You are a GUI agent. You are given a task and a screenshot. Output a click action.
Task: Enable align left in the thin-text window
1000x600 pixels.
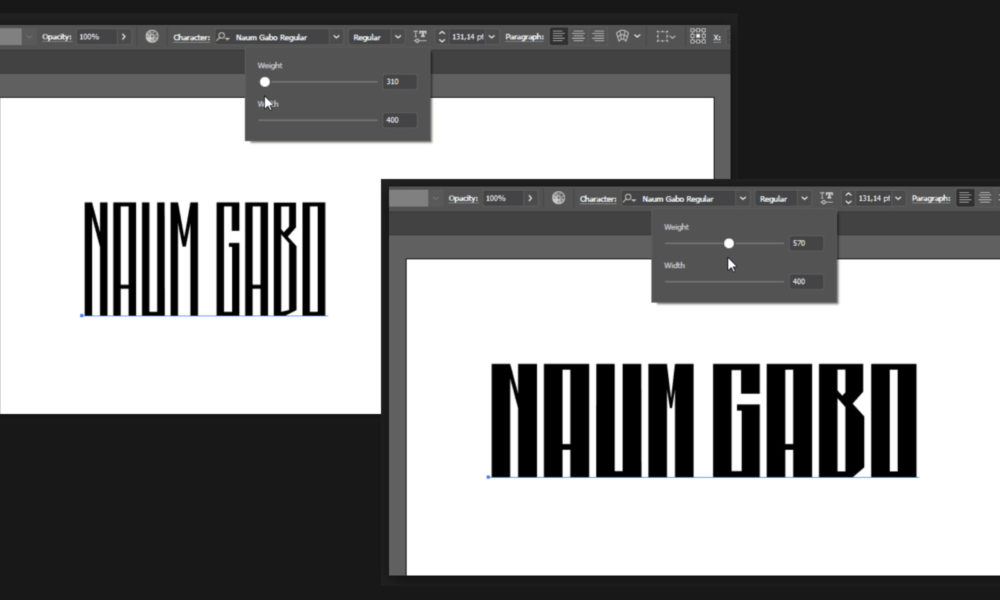pos(559,36)
